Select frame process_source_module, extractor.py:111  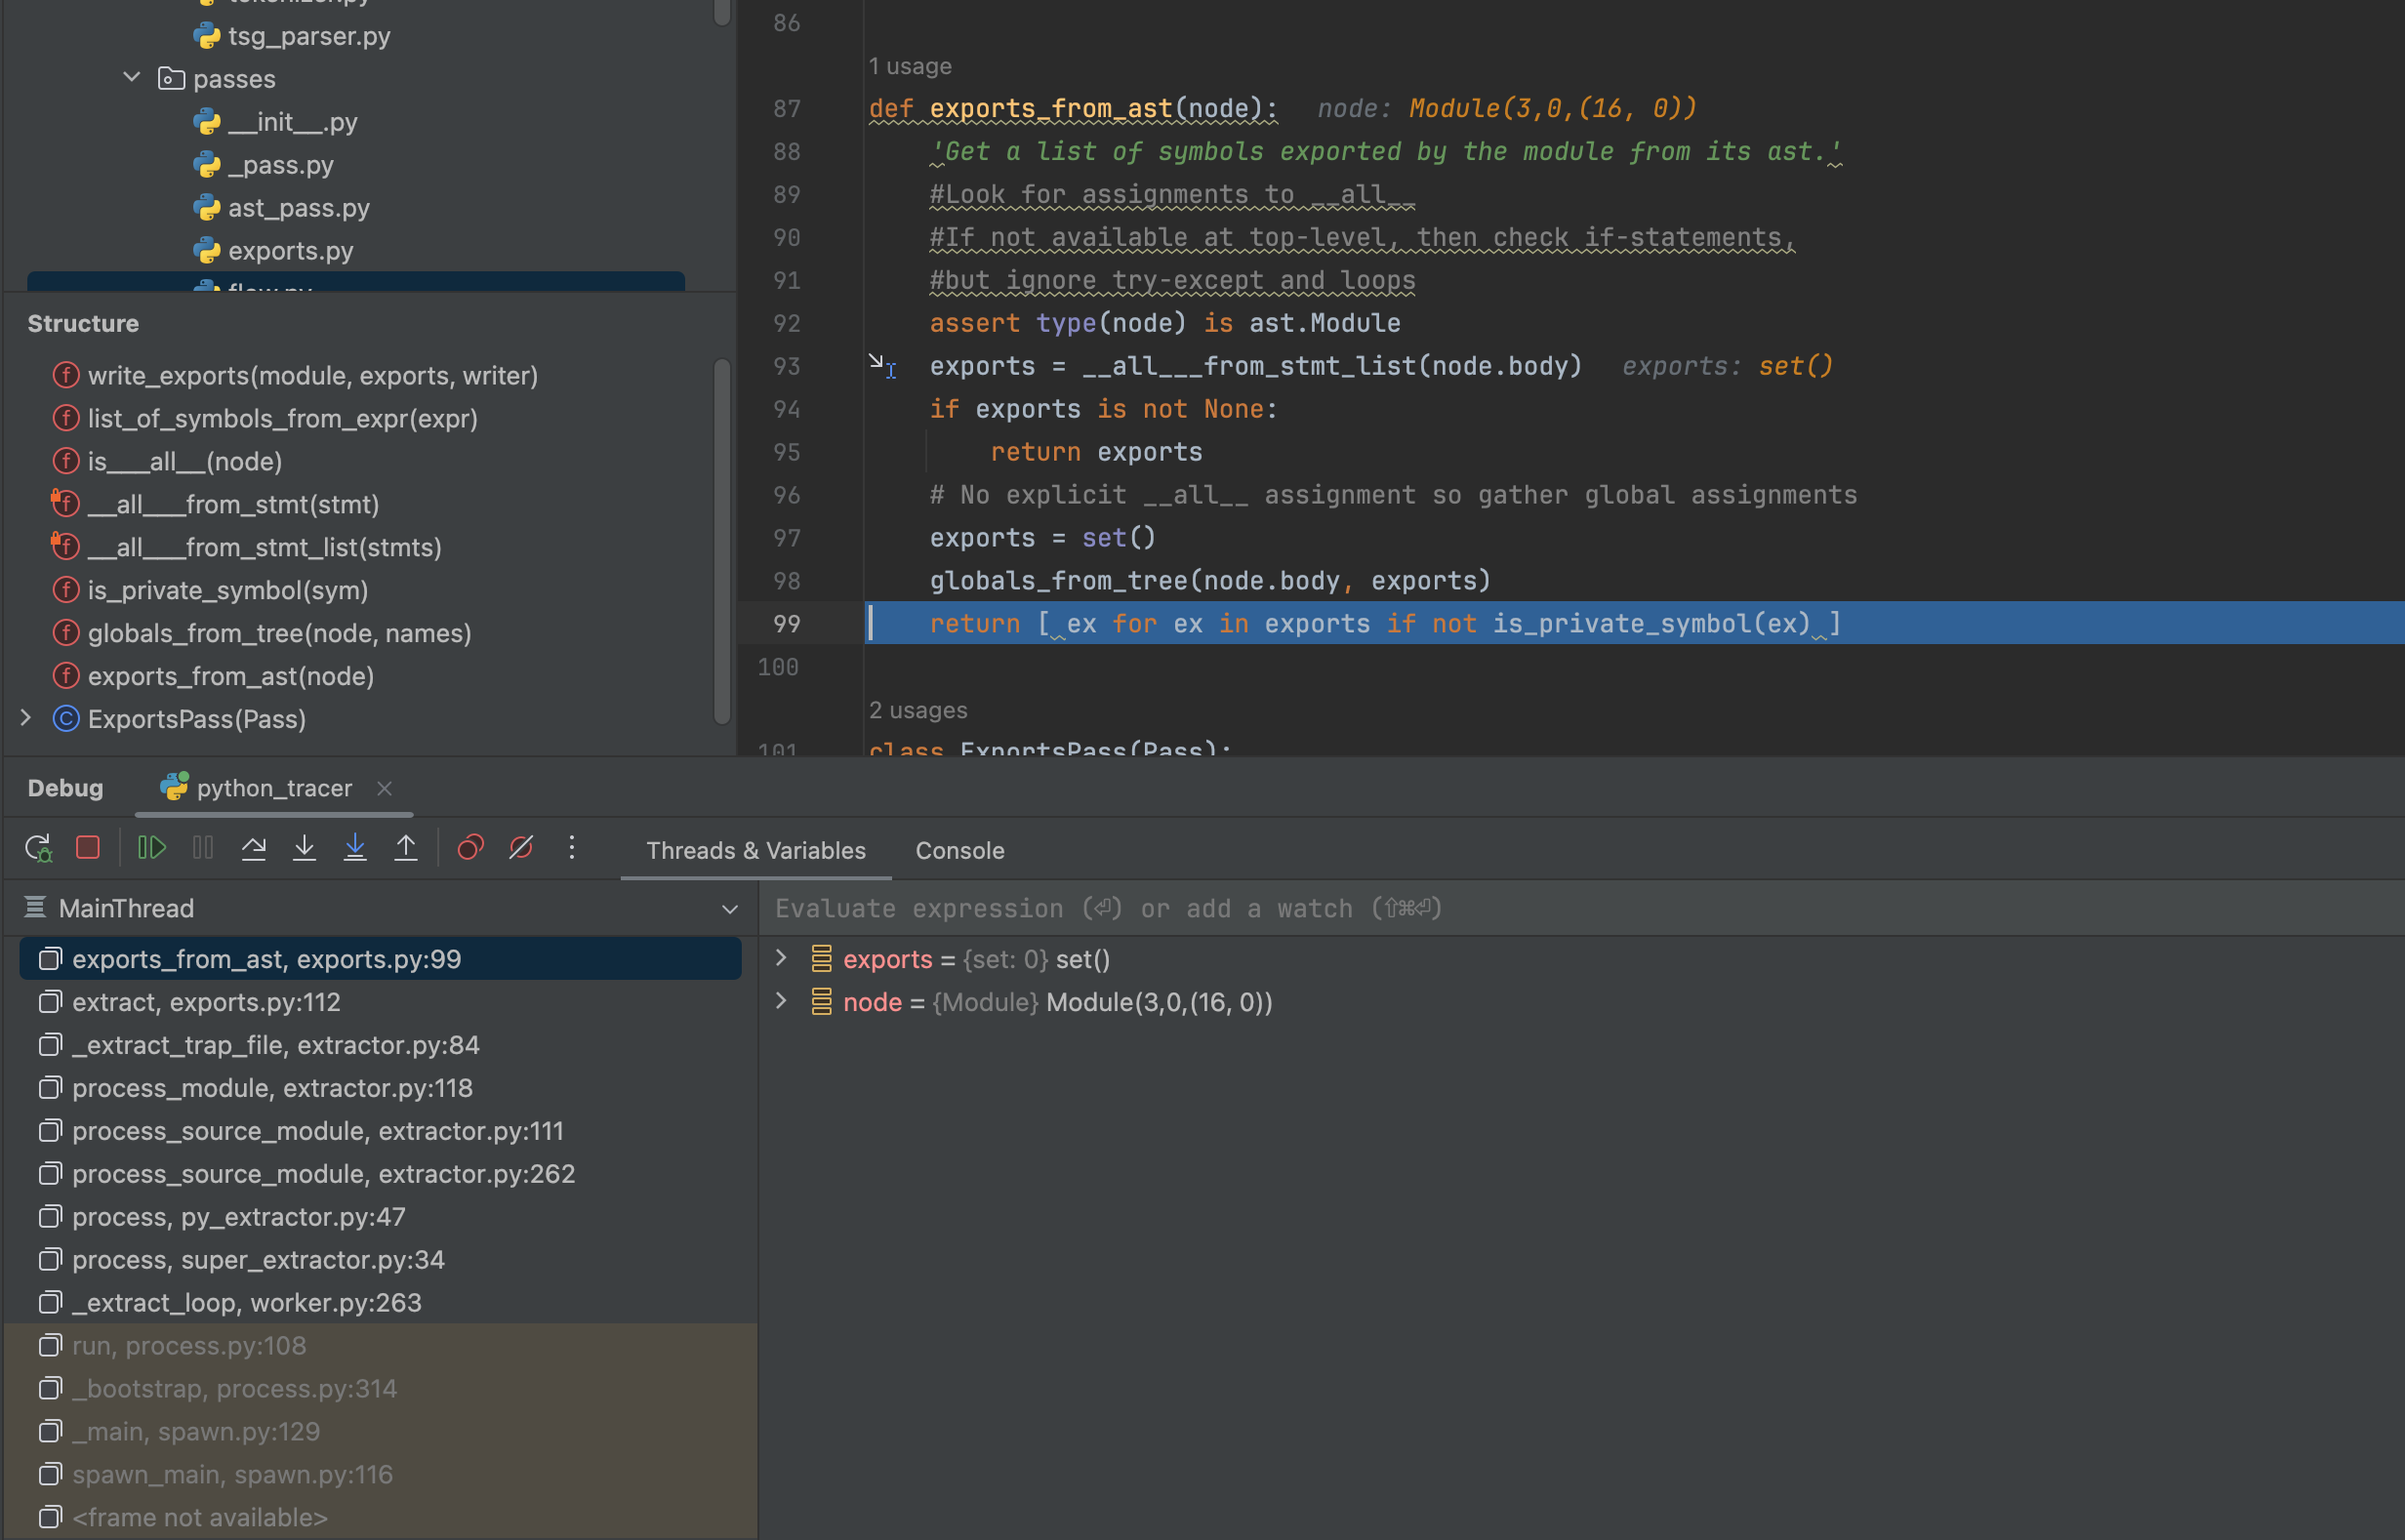(380, 1131)
